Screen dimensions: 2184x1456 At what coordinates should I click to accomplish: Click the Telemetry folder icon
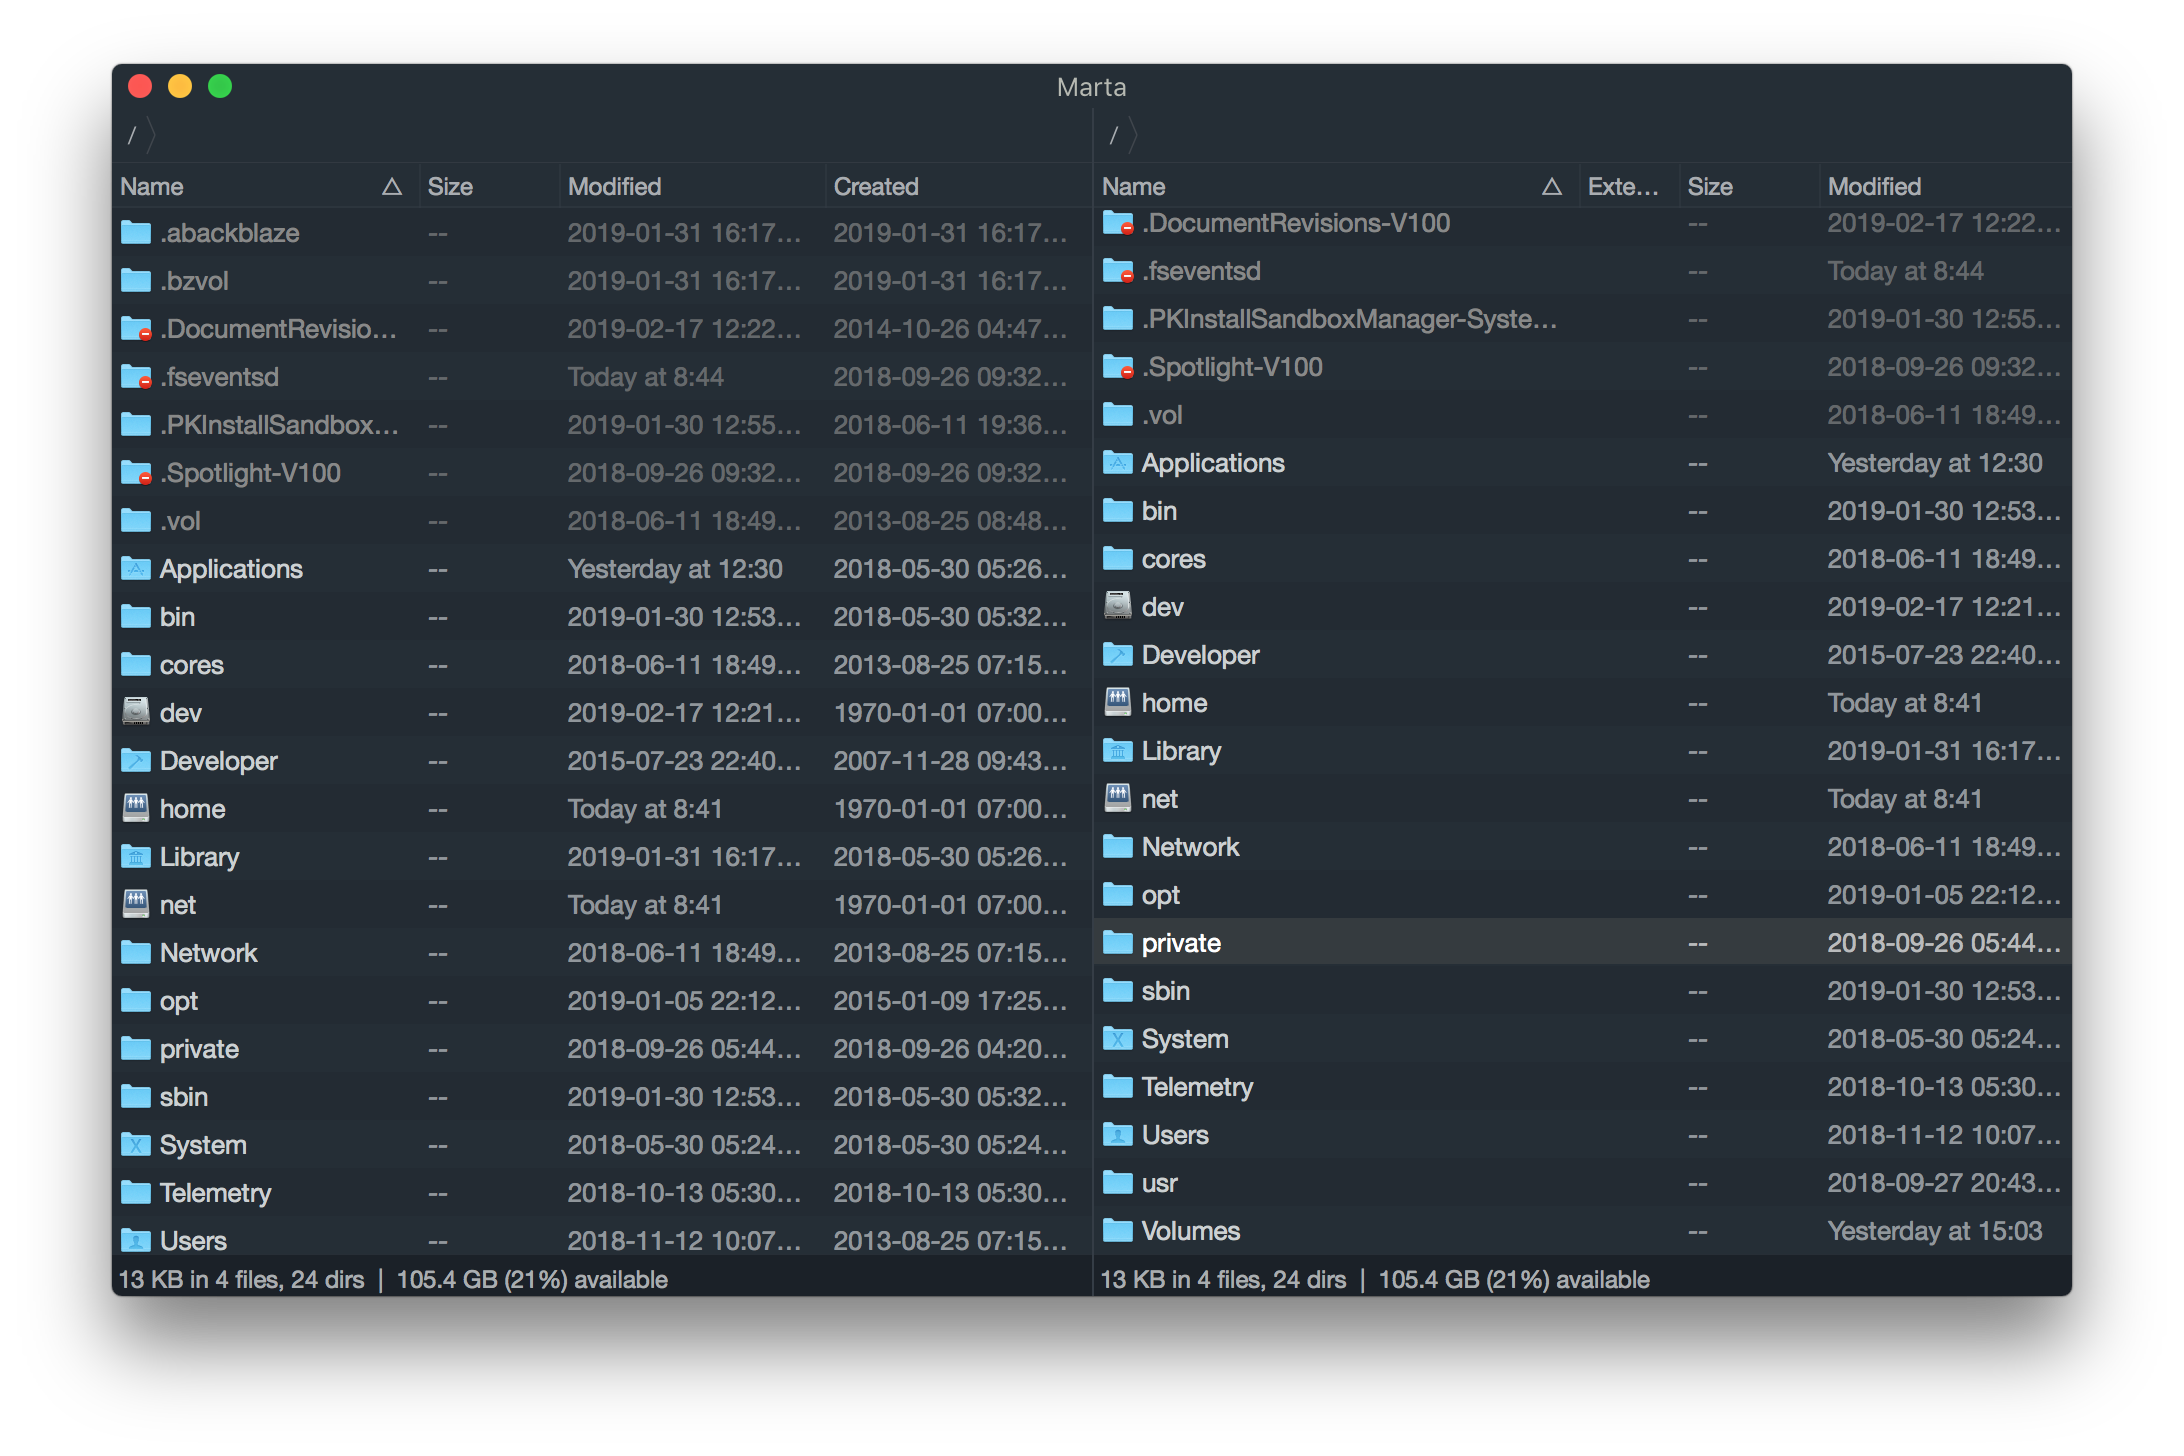click(x=134, y=1192)
